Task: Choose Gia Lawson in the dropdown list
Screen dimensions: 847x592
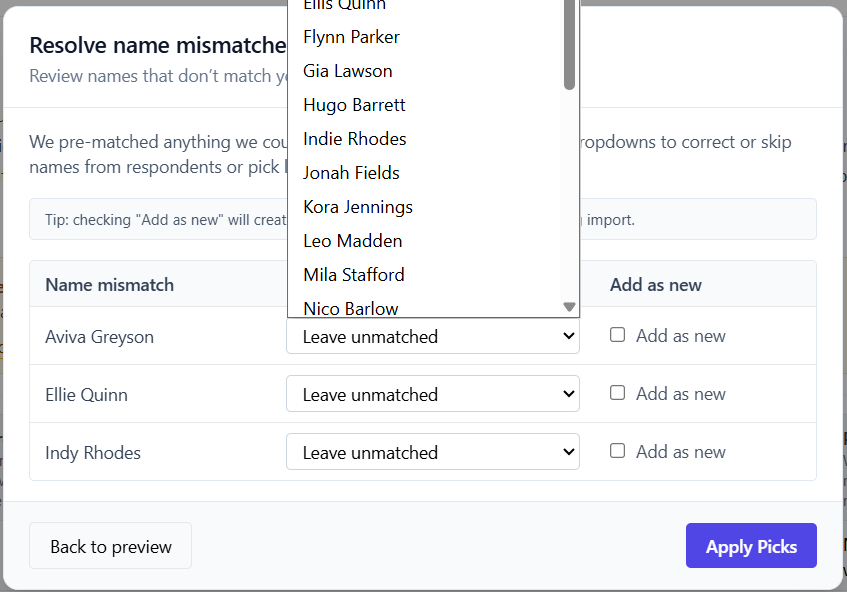Action: pos(347,70)
